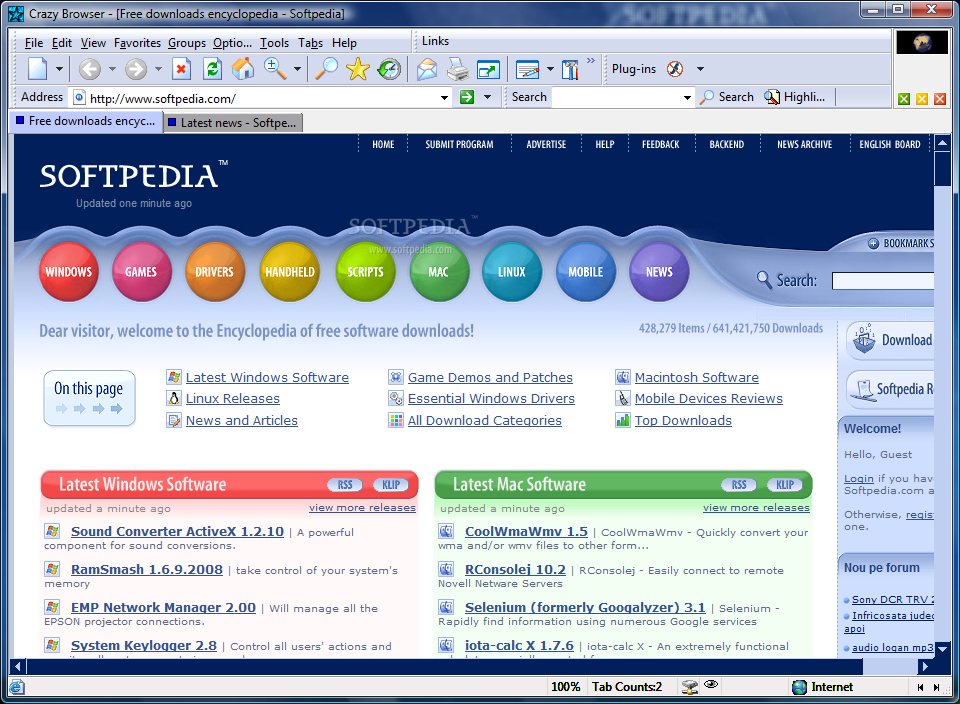Viewport: 960px width, 704px height.
Task: Click the red X close tab icon
Action: 940,99
